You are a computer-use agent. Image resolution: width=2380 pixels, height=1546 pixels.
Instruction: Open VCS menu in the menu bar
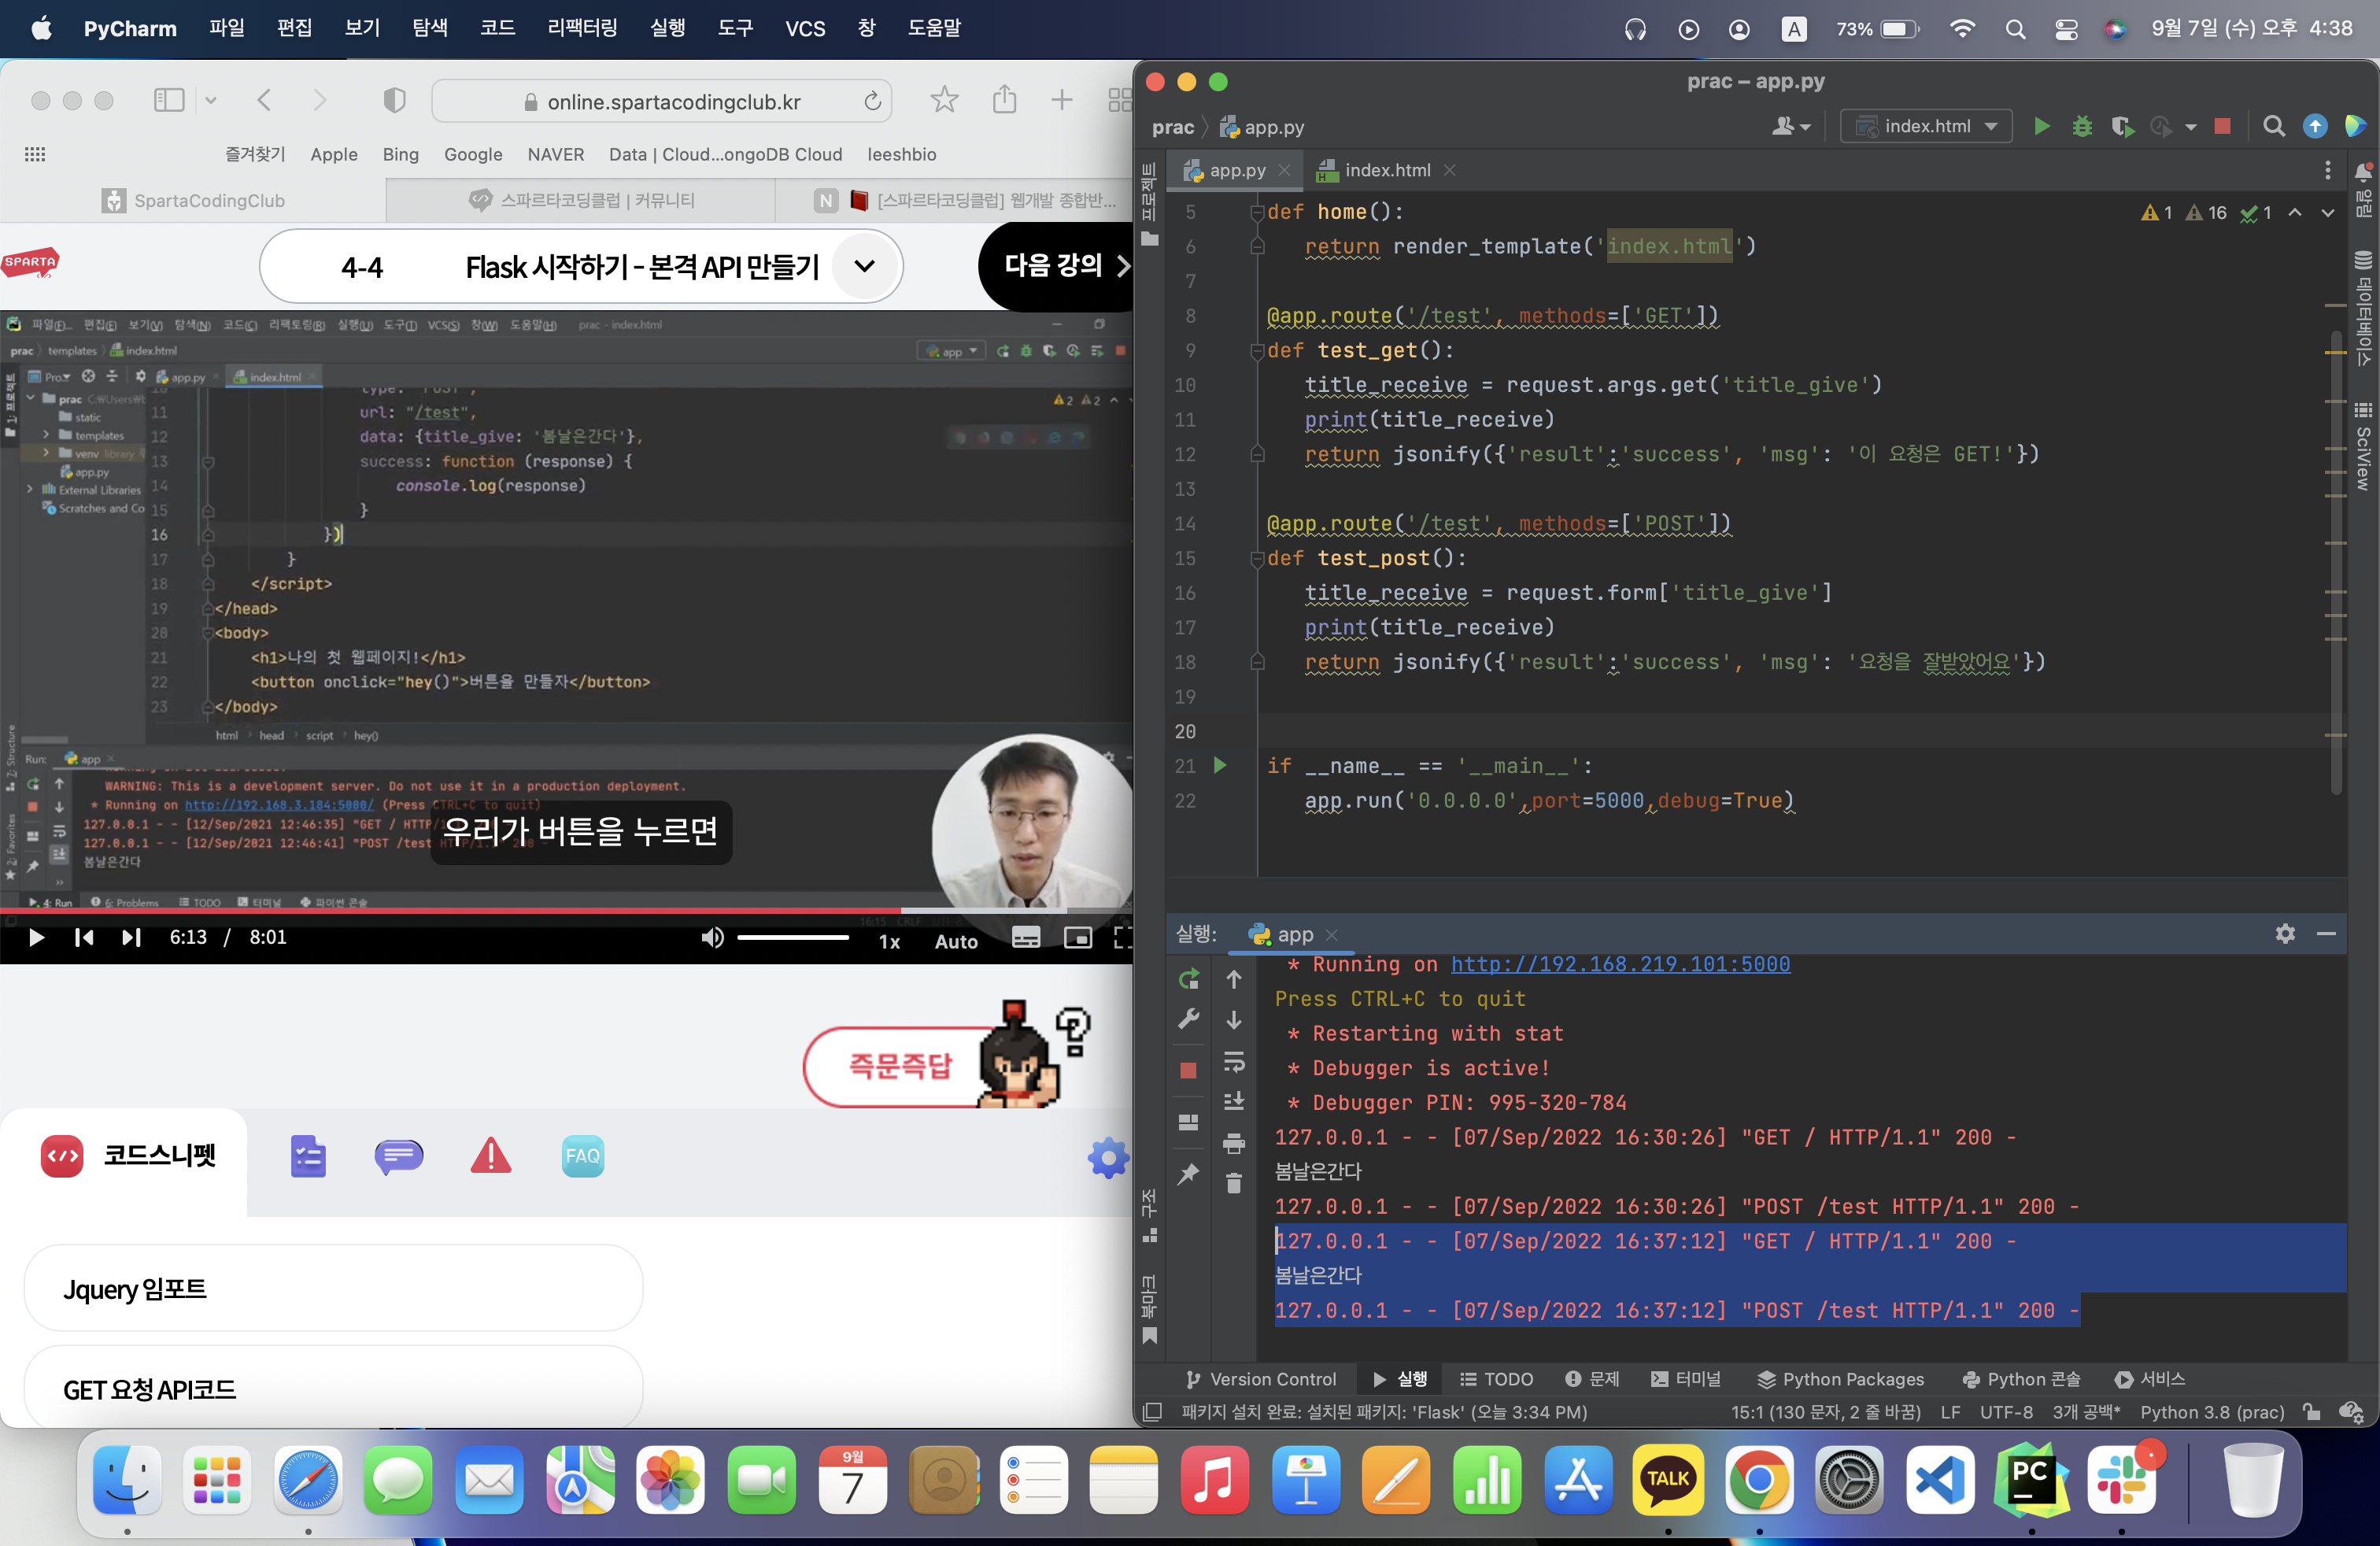pos(805,28)
